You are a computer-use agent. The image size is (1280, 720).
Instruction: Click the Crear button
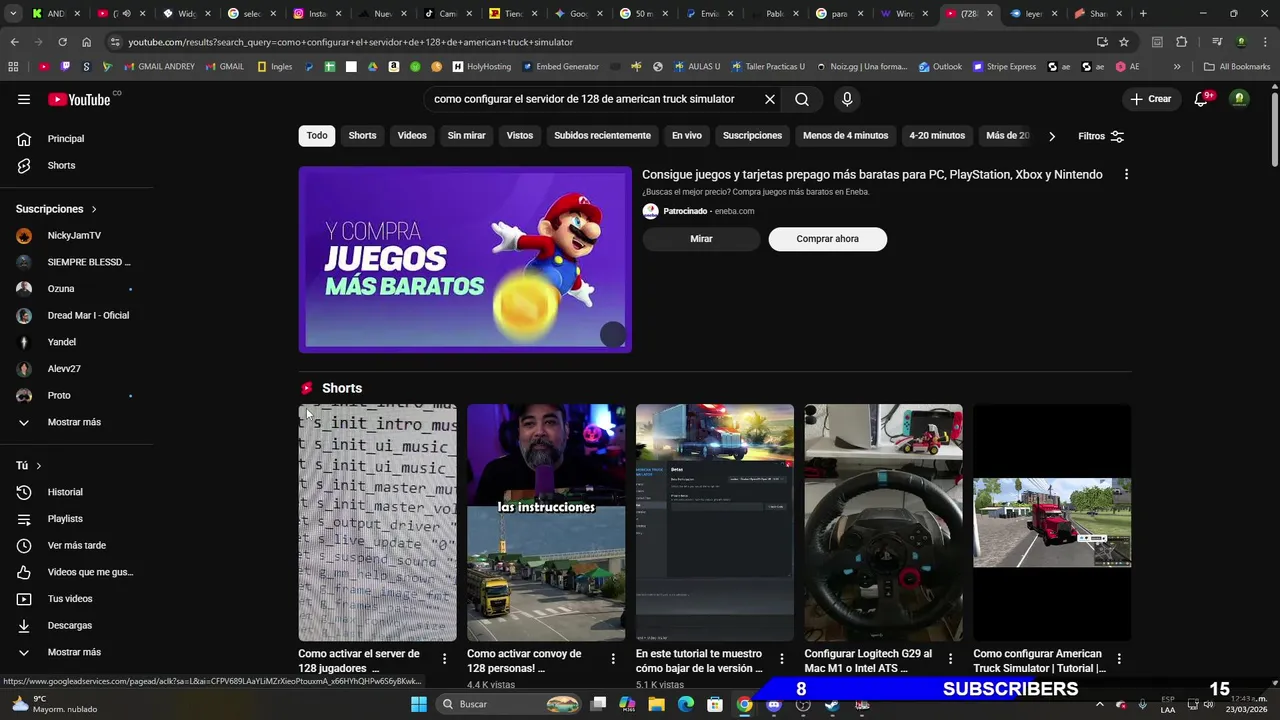[1150, 99]
